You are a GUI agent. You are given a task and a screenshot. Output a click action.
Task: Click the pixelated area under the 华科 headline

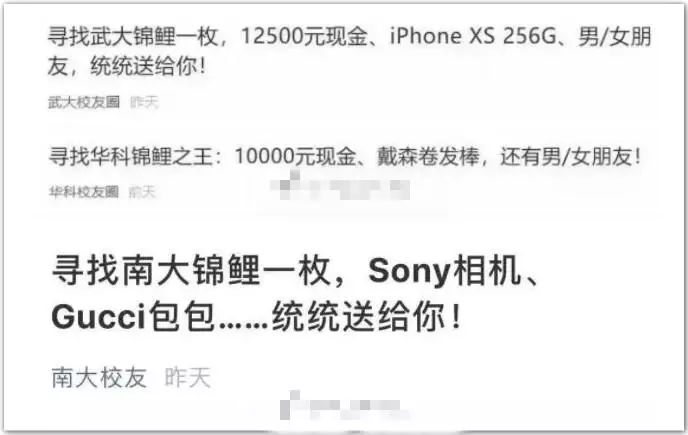click(x=340, y=186)
